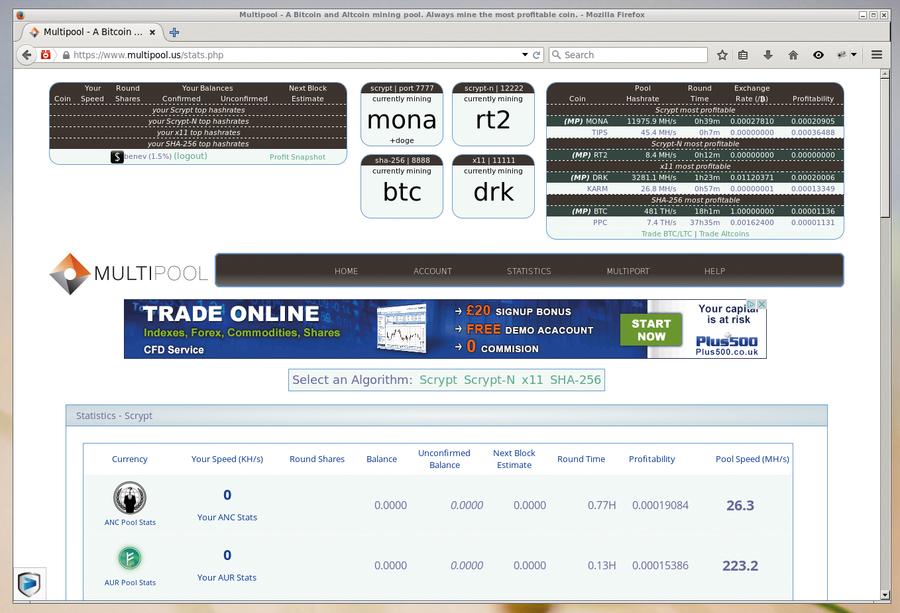Click the red site identity icon in address bar
900x613 pixels.
[x=45, y=55]
